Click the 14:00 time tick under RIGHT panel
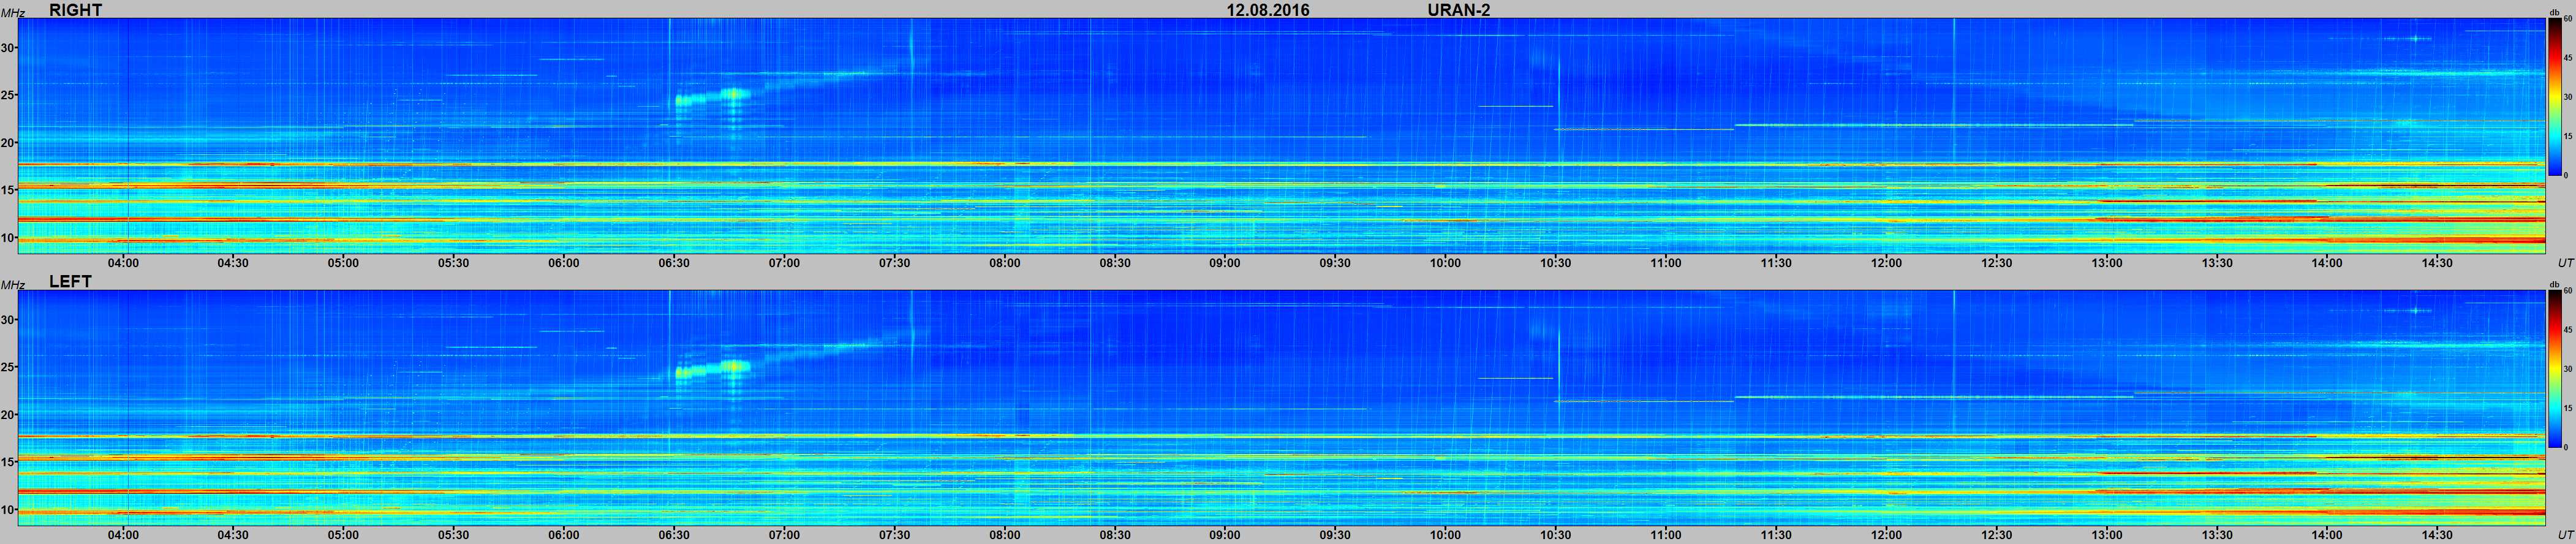Image resolution: width=2576 pixels, height=544 pixels. click(2326, 263)
